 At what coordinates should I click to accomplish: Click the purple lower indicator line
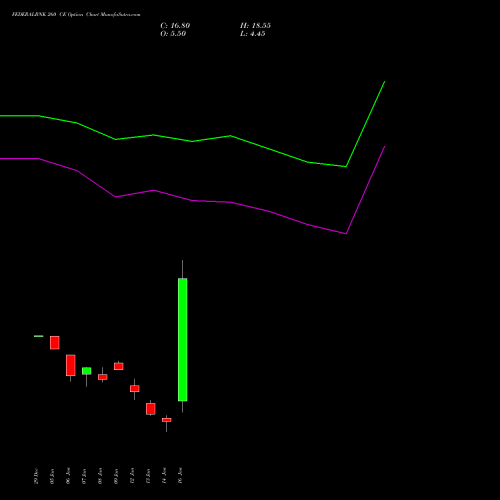[x=192, y=200]
